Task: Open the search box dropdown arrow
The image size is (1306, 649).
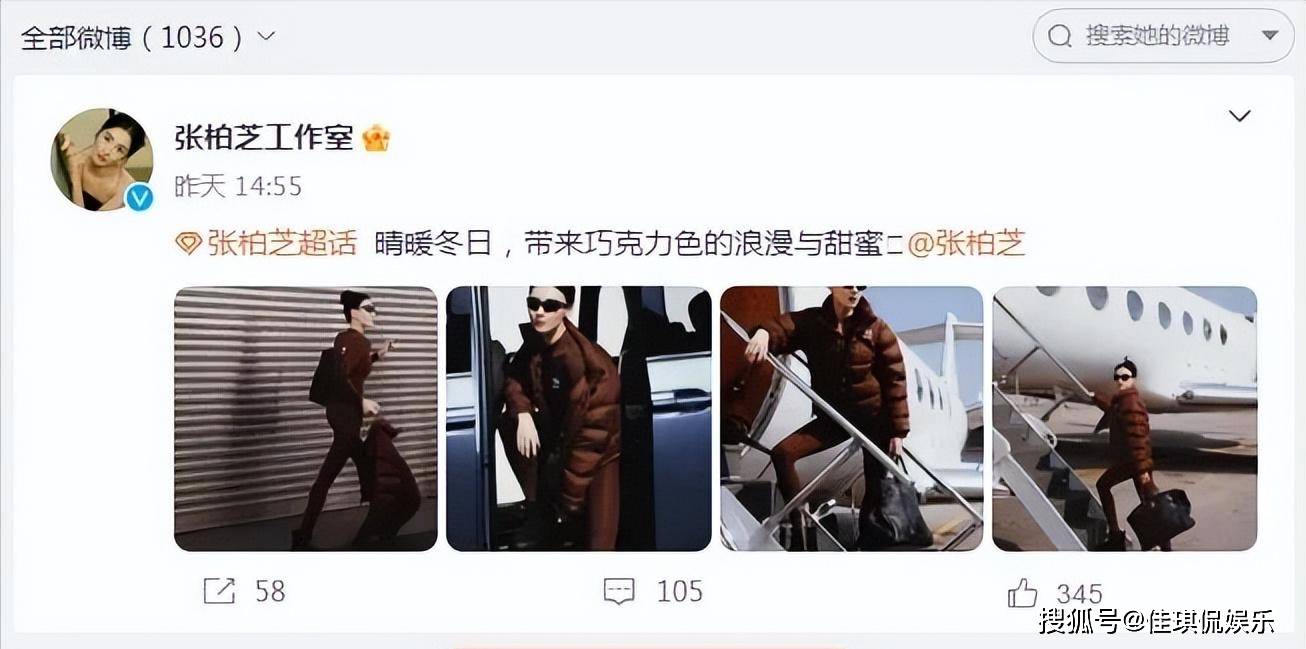Action: point(1270,36)
